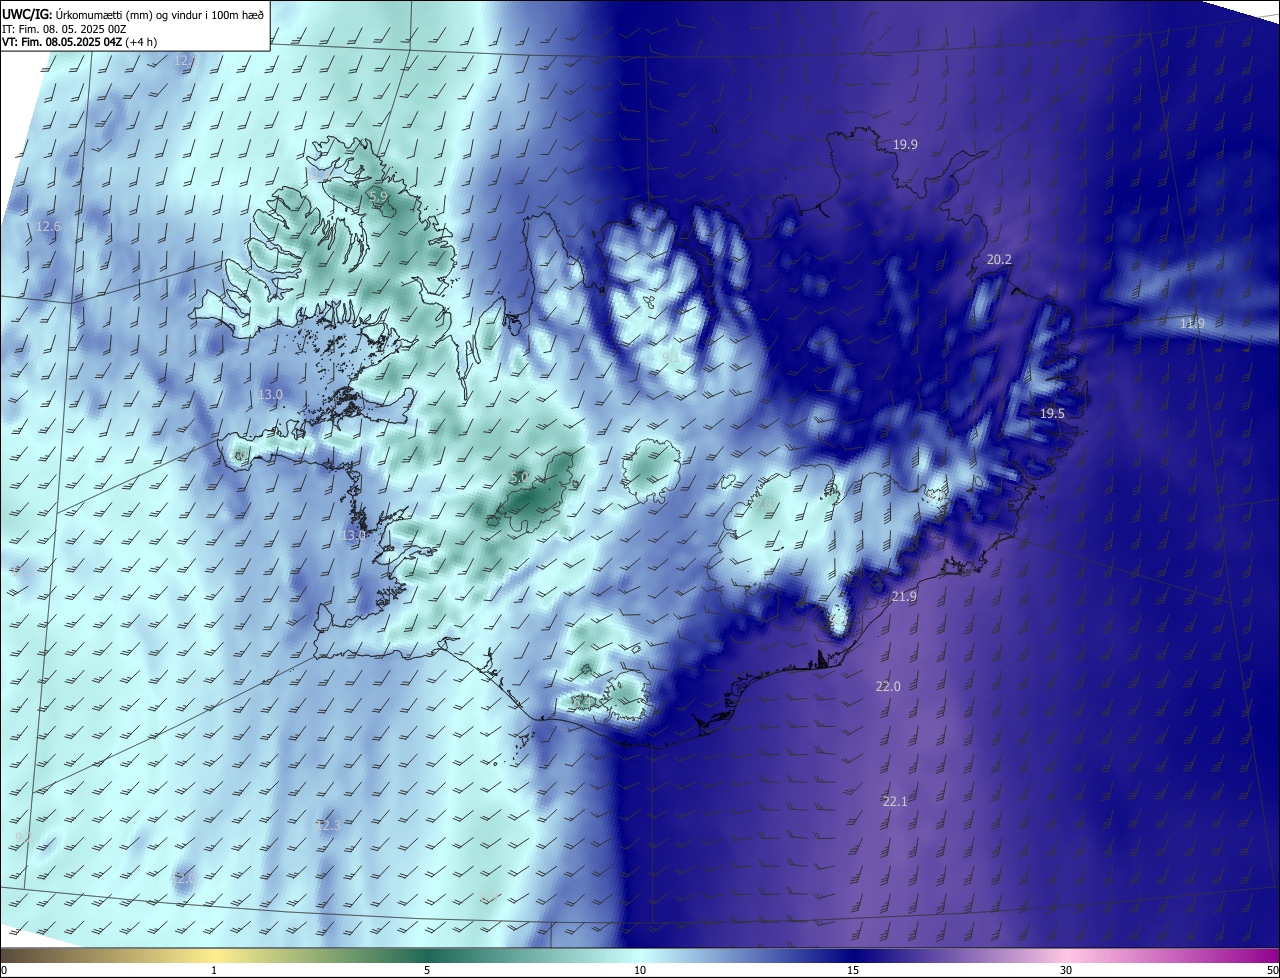Click the color bar tick labeled 15
The height and width of the screenshot is (978, 1280).
pyautogui.click(x=853, y=970)
